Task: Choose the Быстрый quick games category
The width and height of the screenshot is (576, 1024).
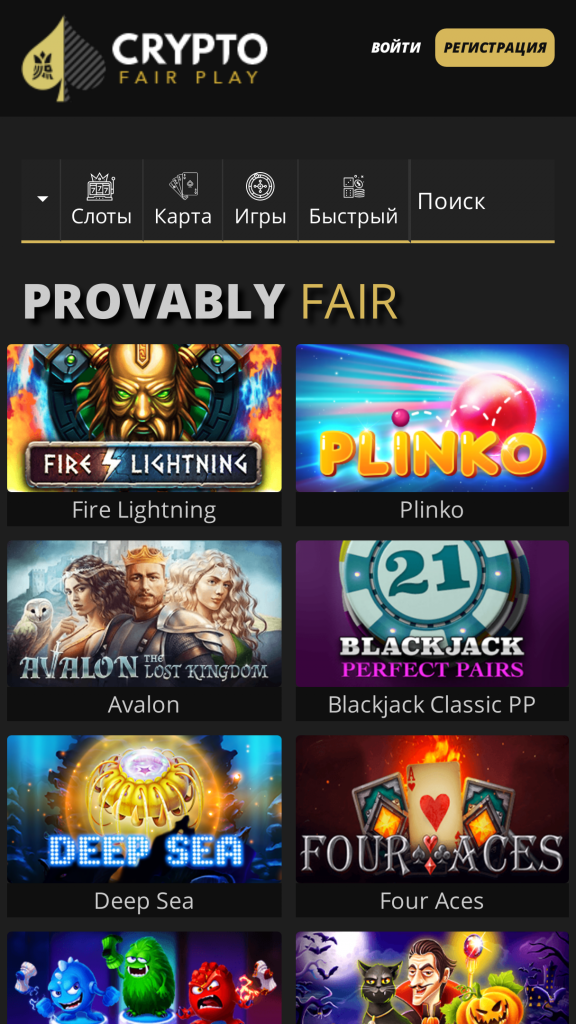Action: (x=353, y=200)
